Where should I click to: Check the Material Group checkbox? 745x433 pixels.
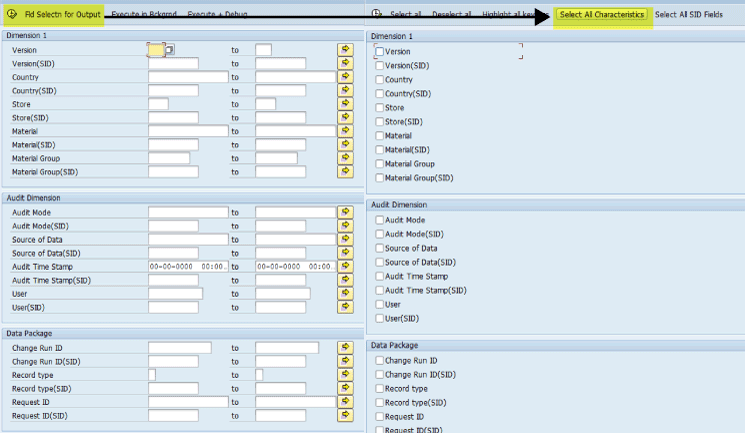pyautogui.click(x=379, y=164)
